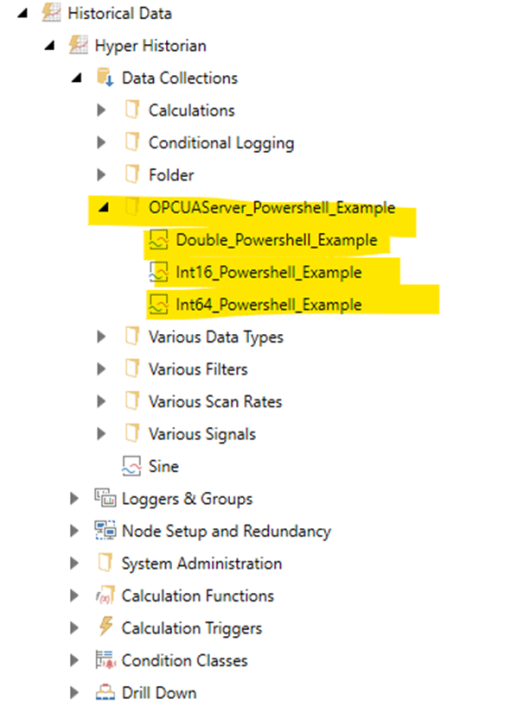Select the Conditional Logging folder
This screenshot has height=712, width=511.
[221, 143]
